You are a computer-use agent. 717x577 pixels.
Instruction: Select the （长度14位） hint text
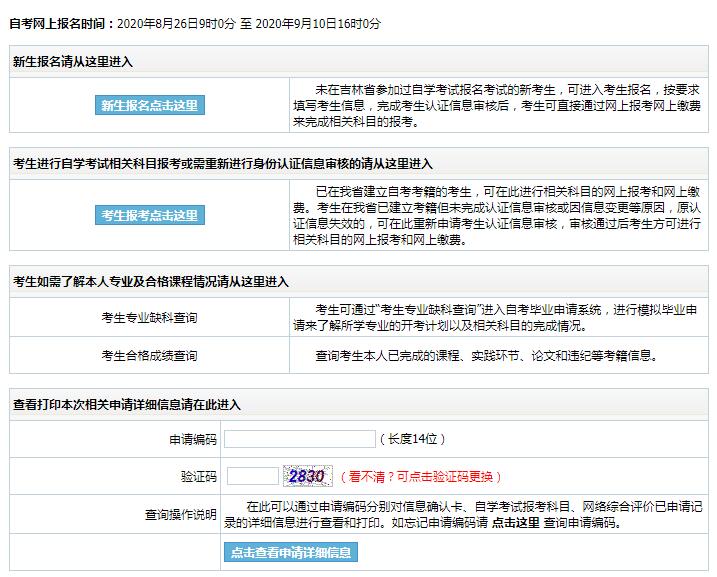(412, 439)
